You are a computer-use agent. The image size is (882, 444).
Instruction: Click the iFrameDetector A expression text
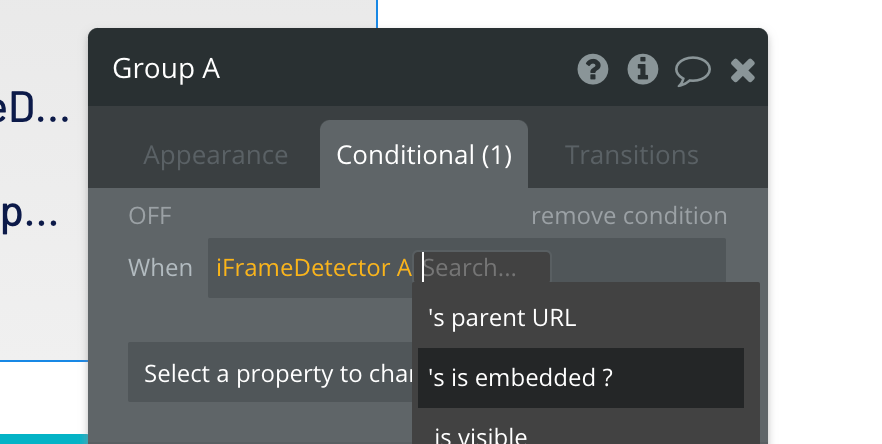(x=314, y=268)
